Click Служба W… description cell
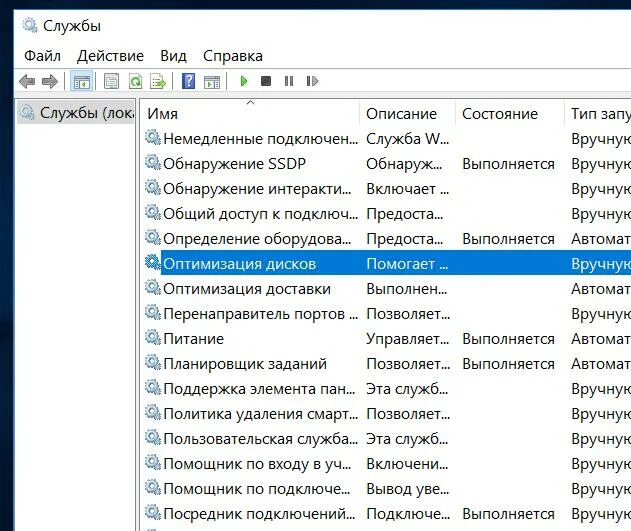This screenshot has width=631, height=531. 408,139
